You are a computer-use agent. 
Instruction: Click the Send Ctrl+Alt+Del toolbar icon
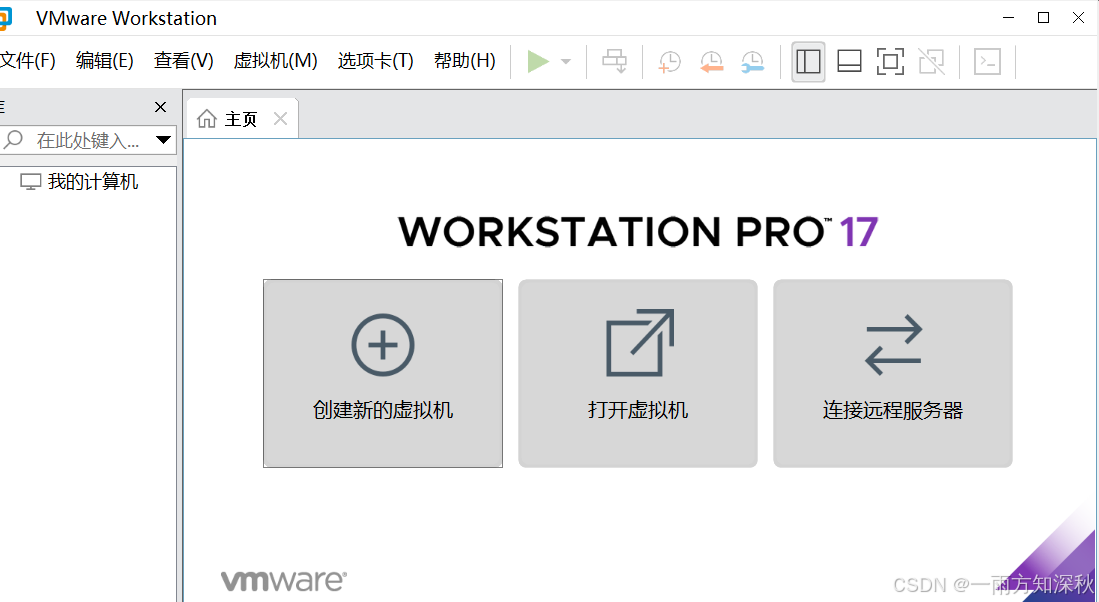[x=615, y=62]
